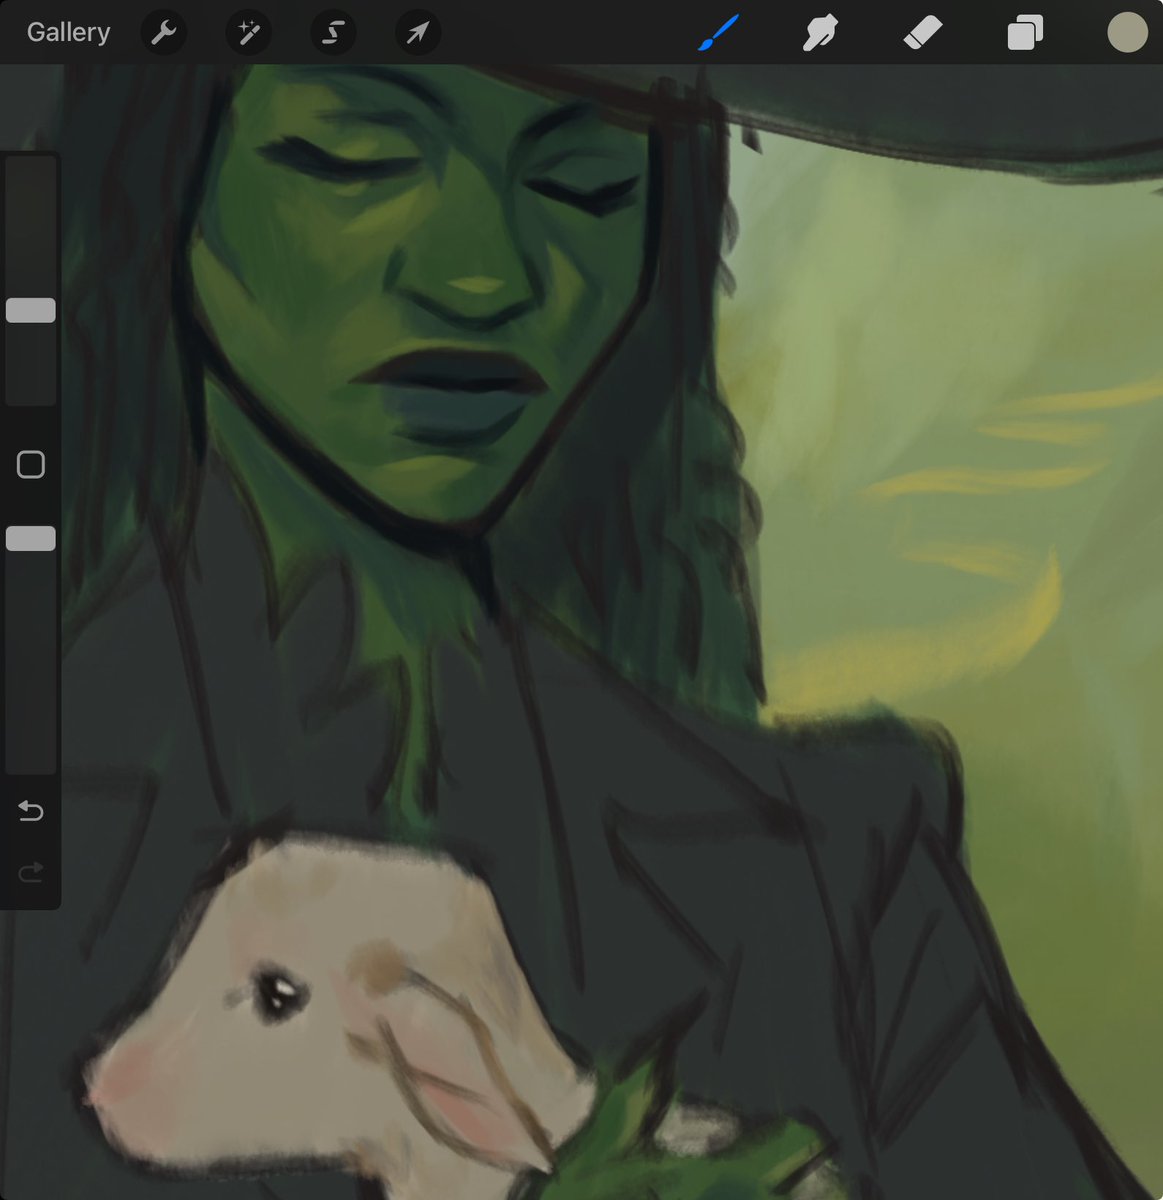Undo the last stroke

(31, 811)
